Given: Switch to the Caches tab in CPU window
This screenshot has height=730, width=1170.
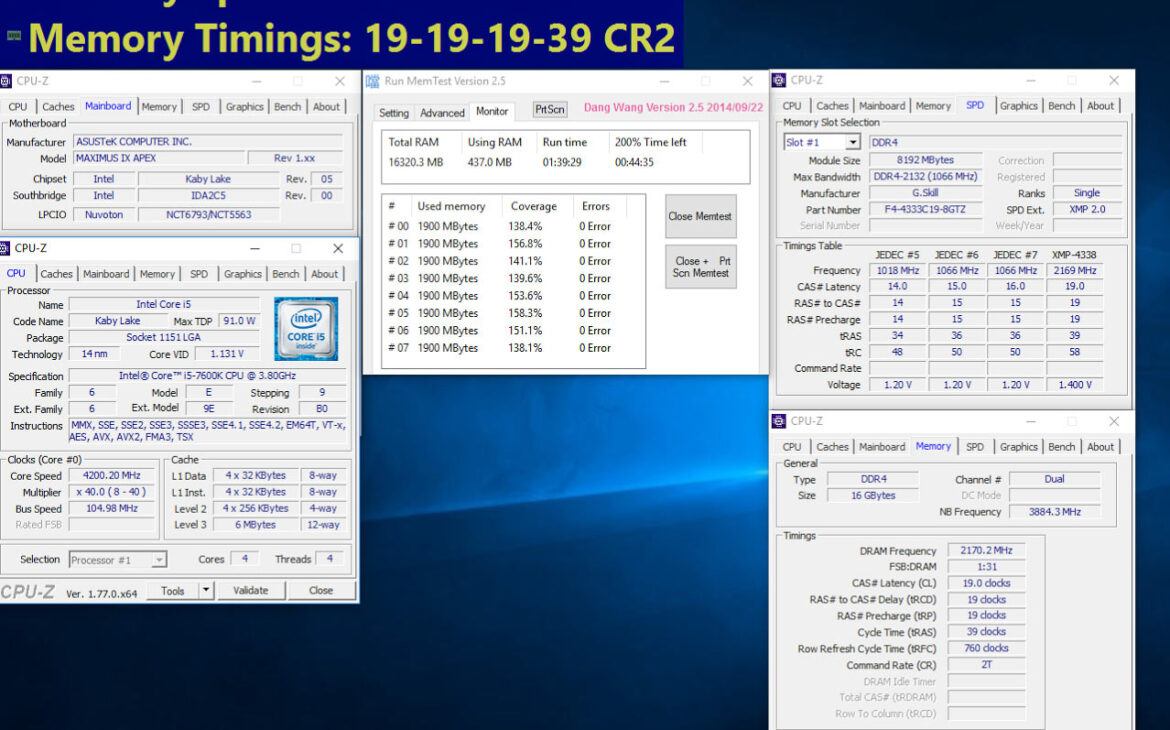Looking at the screenshot, I should click(x=56, y=273).
